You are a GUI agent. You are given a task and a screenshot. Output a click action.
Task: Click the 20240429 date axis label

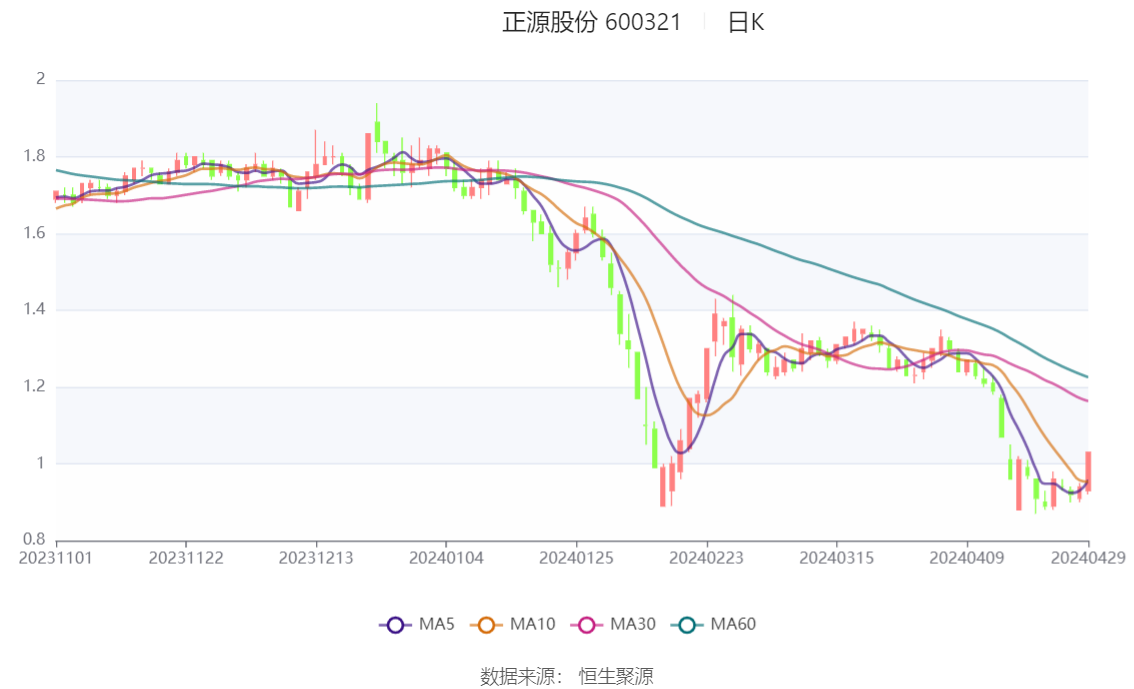(x=1088, y=558)
